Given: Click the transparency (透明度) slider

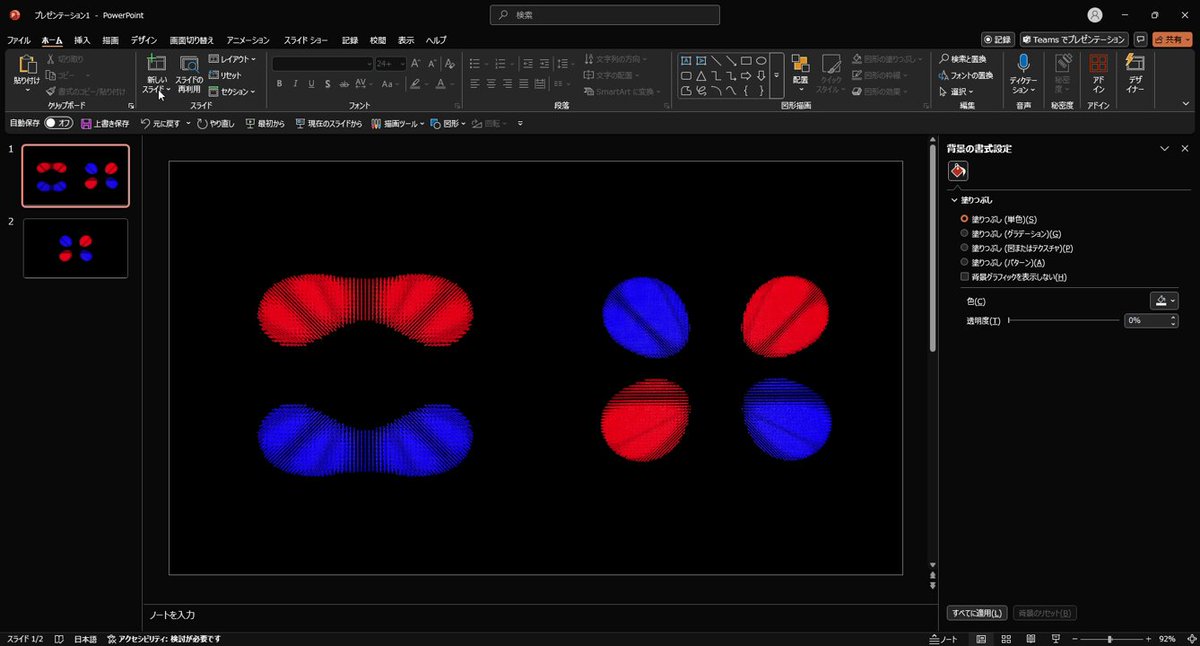Looking at the screenshot, I should click(1064, 320).
